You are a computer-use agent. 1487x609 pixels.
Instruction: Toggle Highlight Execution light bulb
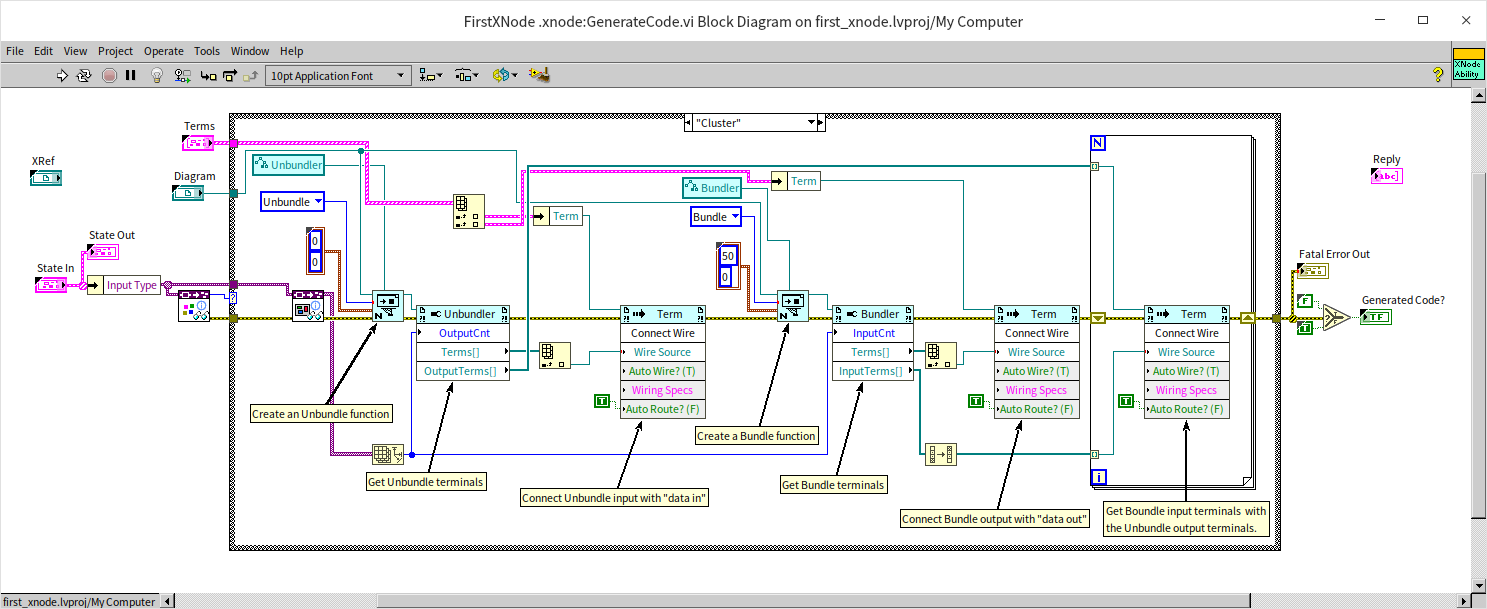coord(157,75)
